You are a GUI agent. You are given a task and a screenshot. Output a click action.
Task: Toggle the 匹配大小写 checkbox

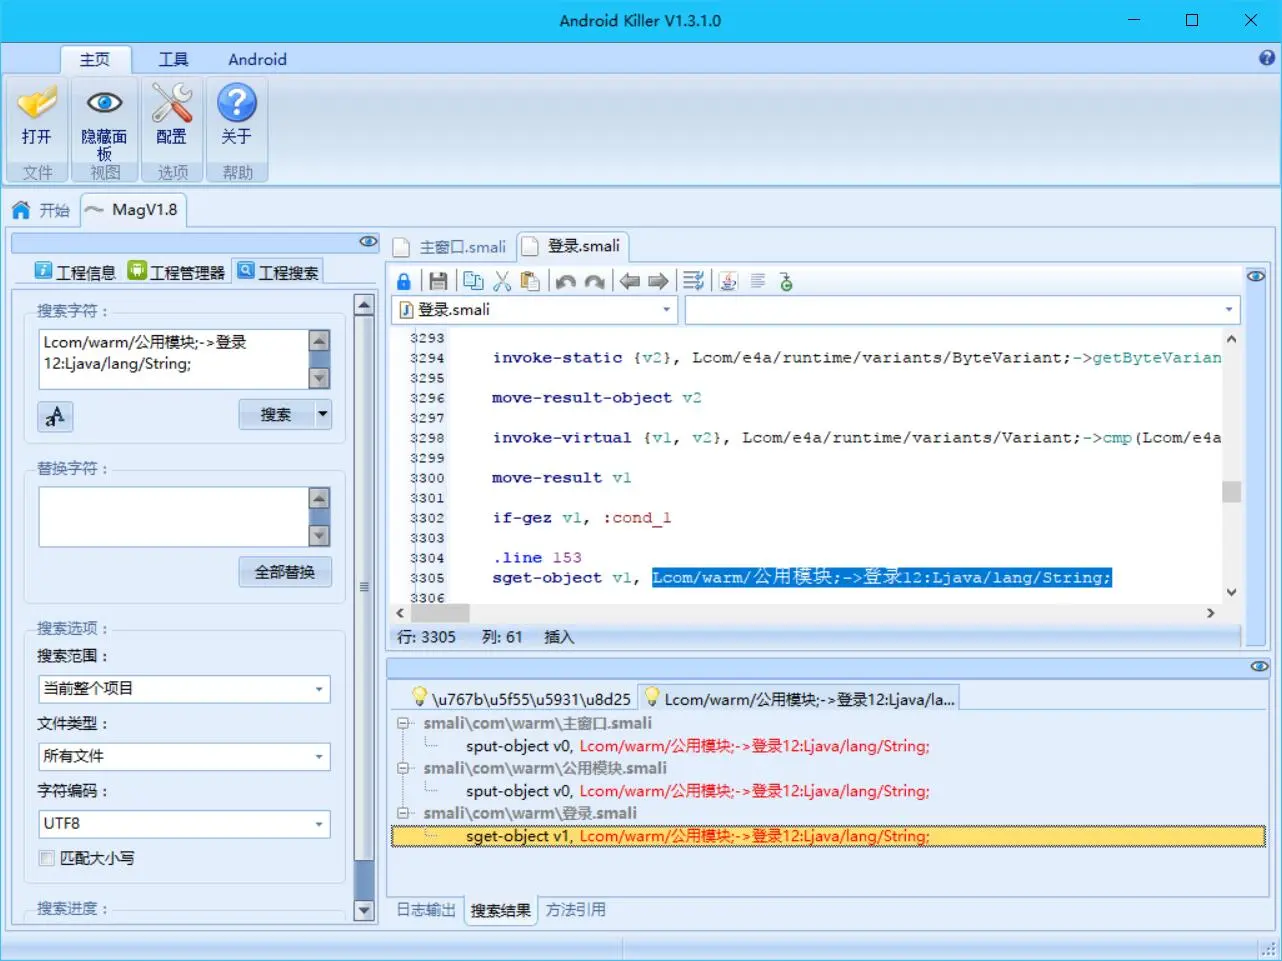pos(46,858)
